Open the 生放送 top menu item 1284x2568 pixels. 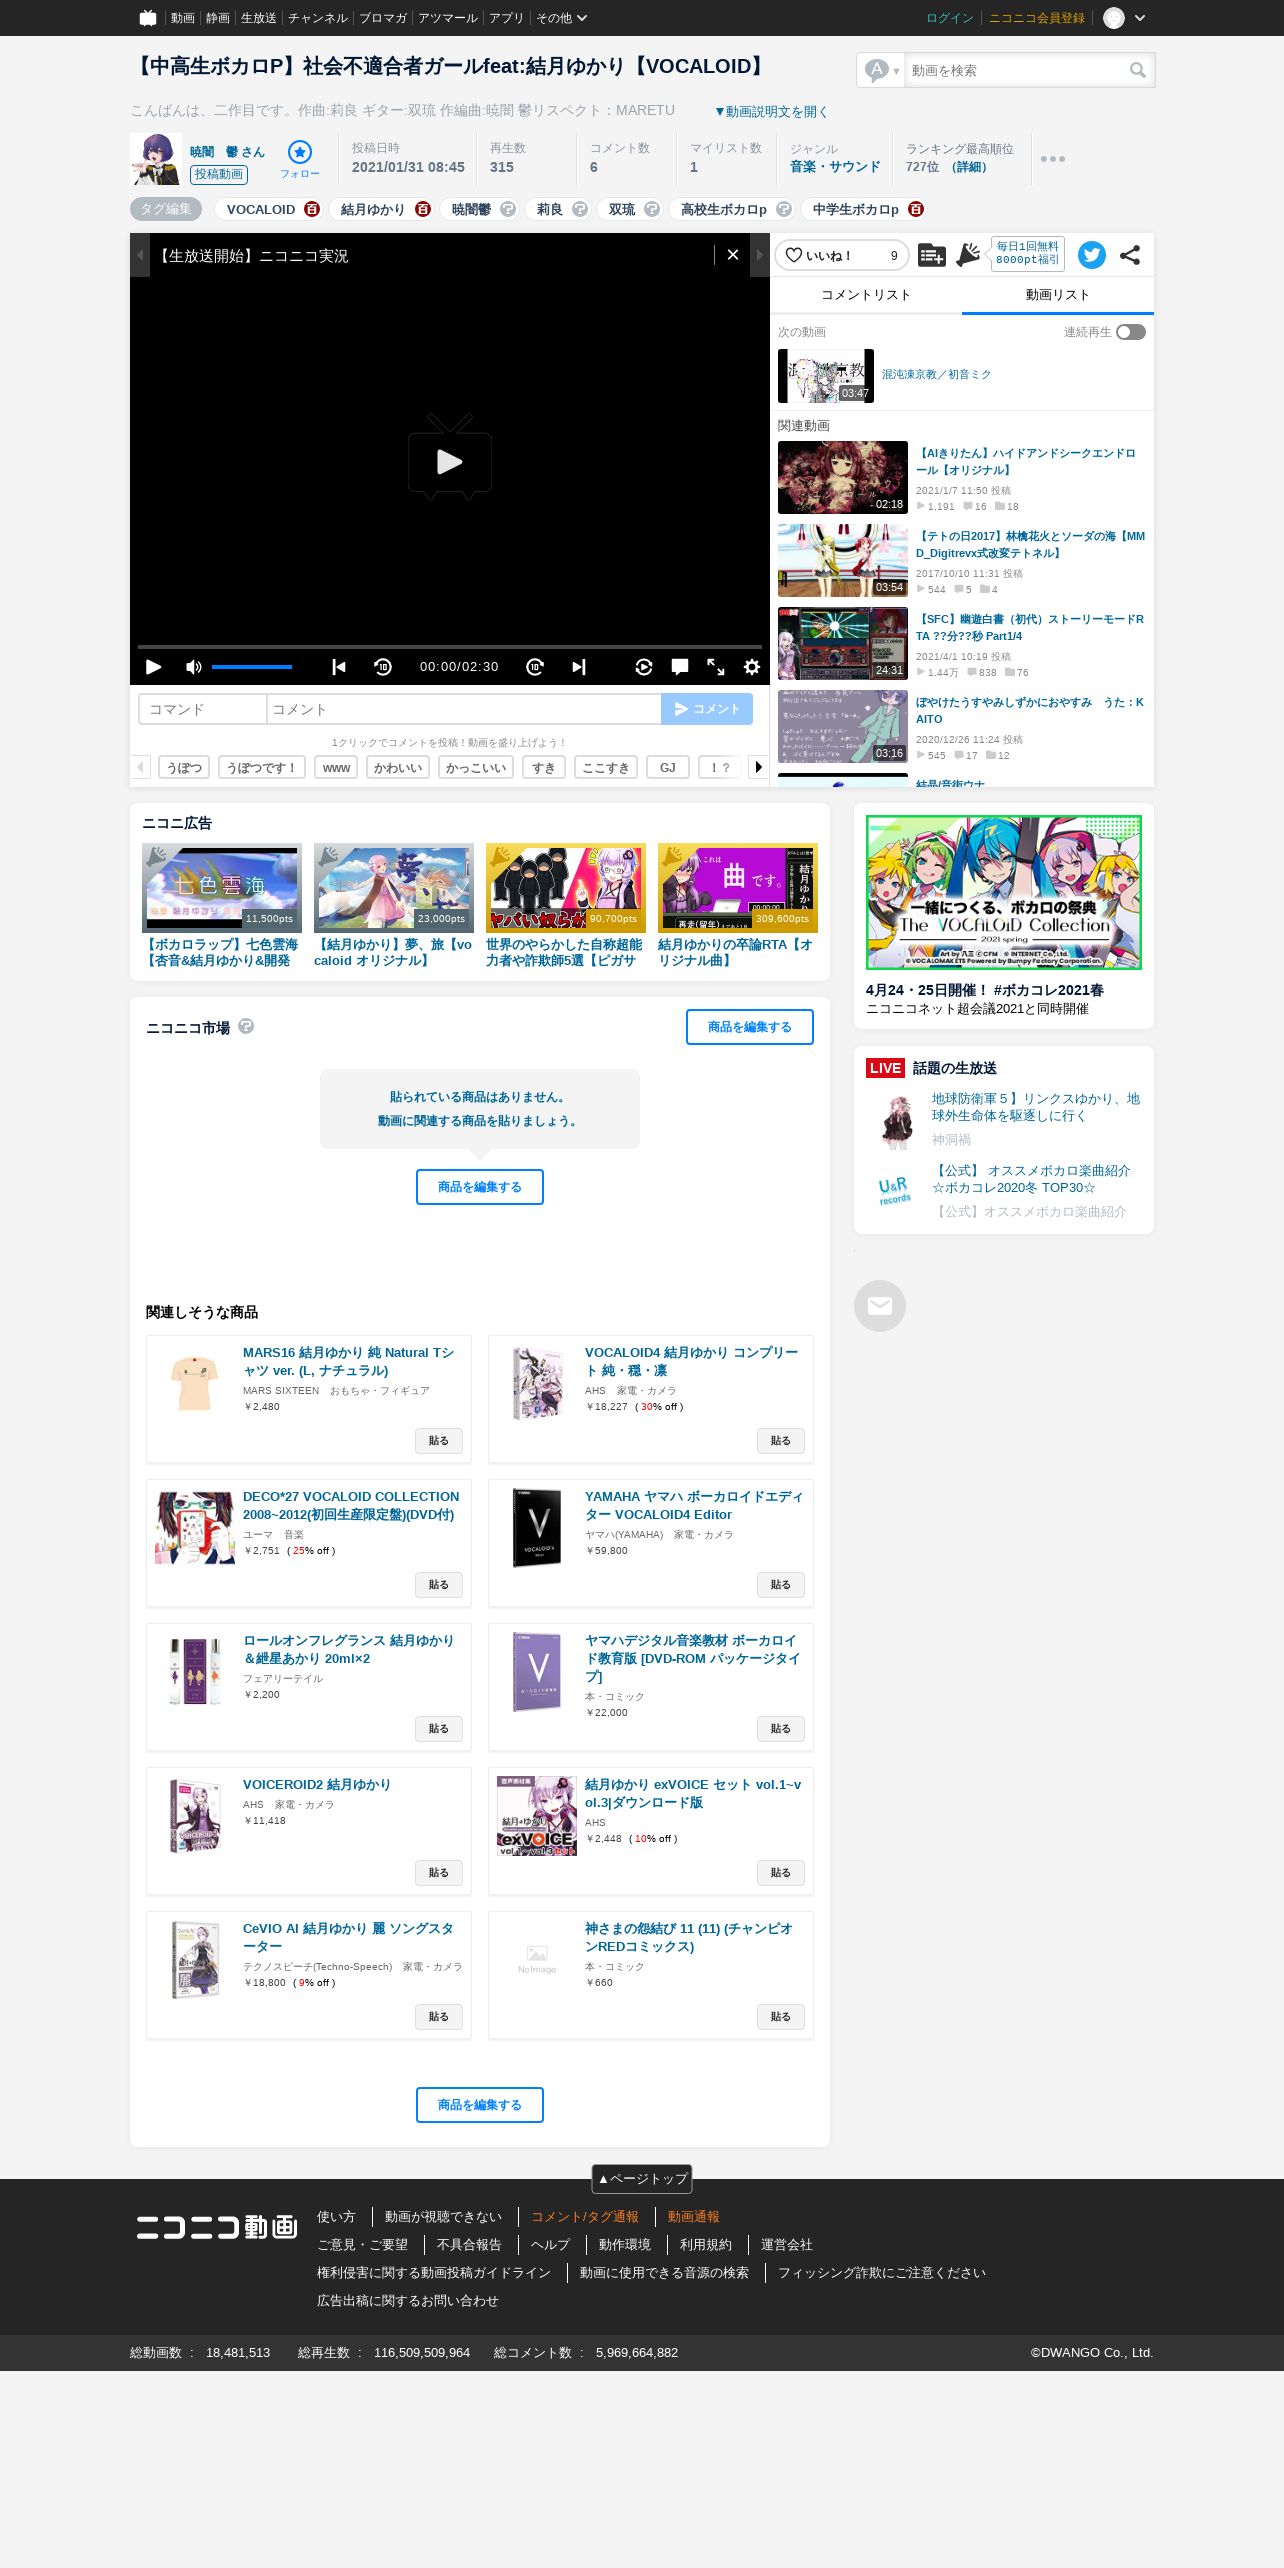pyautogui.click(x=258, y=18)
